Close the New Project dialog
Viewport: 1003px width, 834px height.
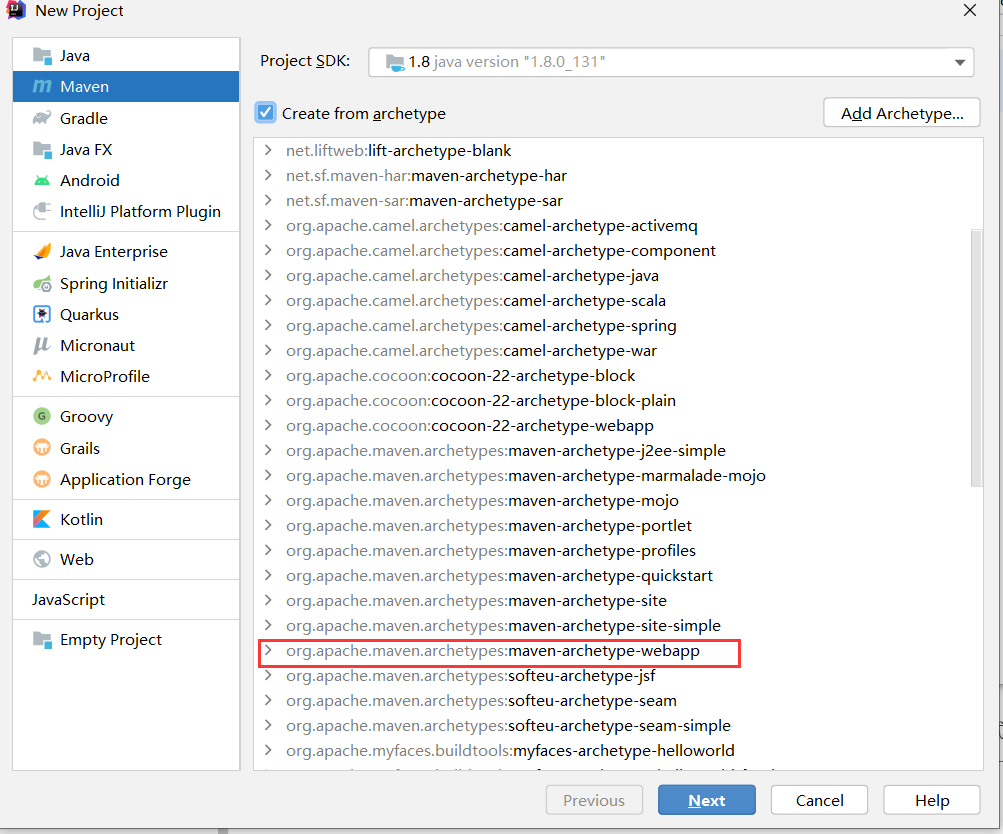(970, 10)
